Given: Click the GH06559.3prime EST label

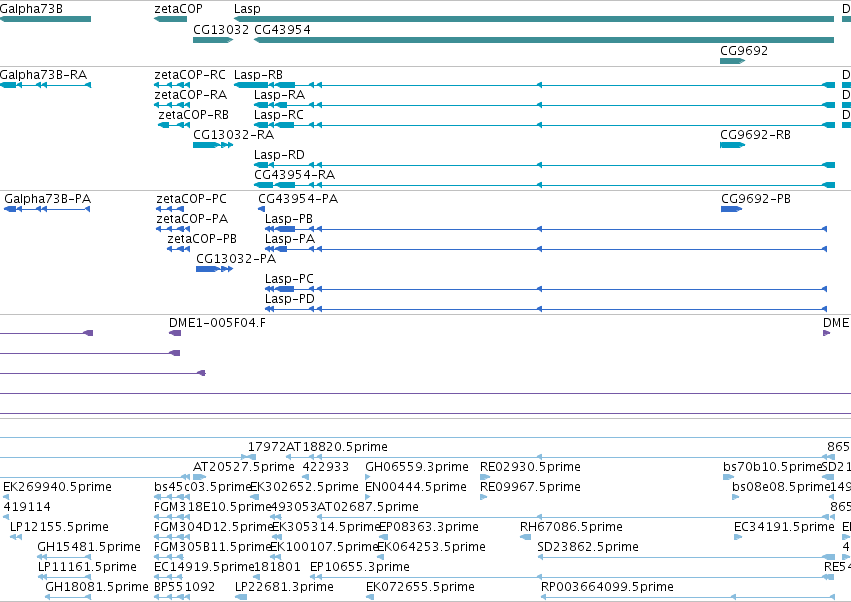Looking at the screenshot, I should pos(417,467).
